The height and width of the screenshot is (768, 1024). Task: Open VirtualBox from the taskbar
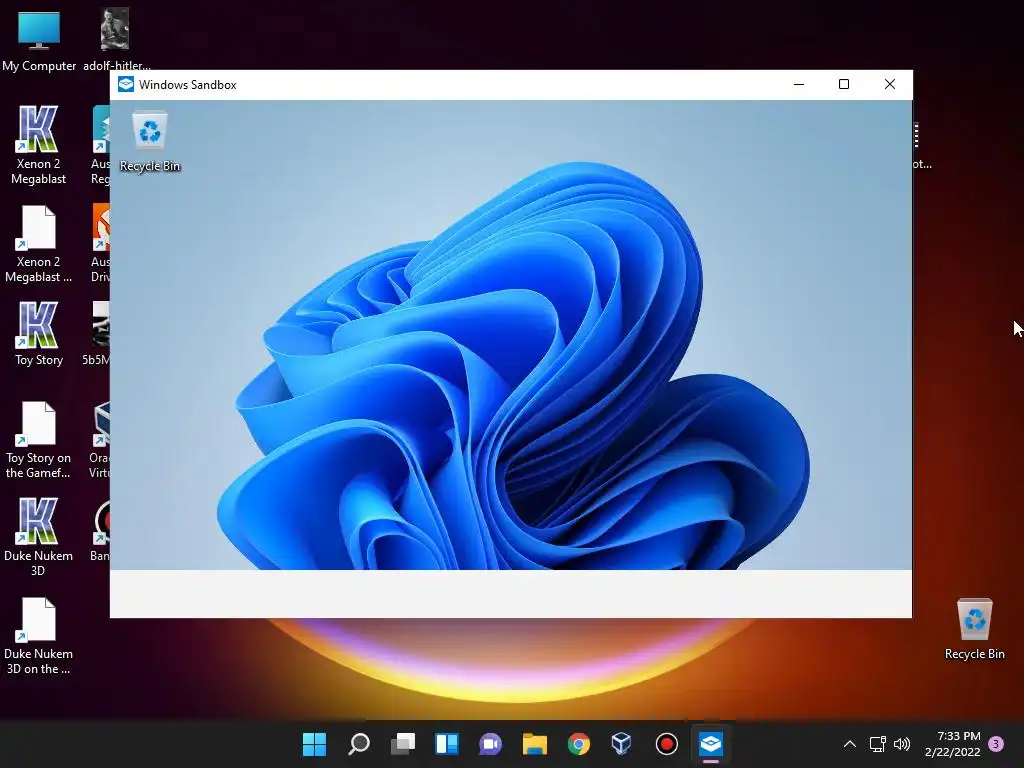click(622, 744)
